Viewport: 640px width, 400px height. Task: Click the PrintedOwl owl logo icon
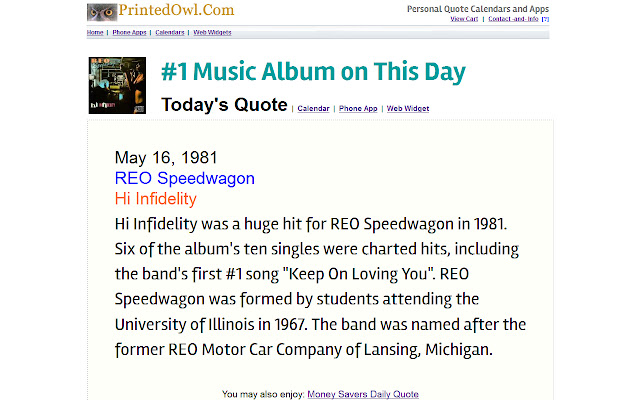click(101, 12)
